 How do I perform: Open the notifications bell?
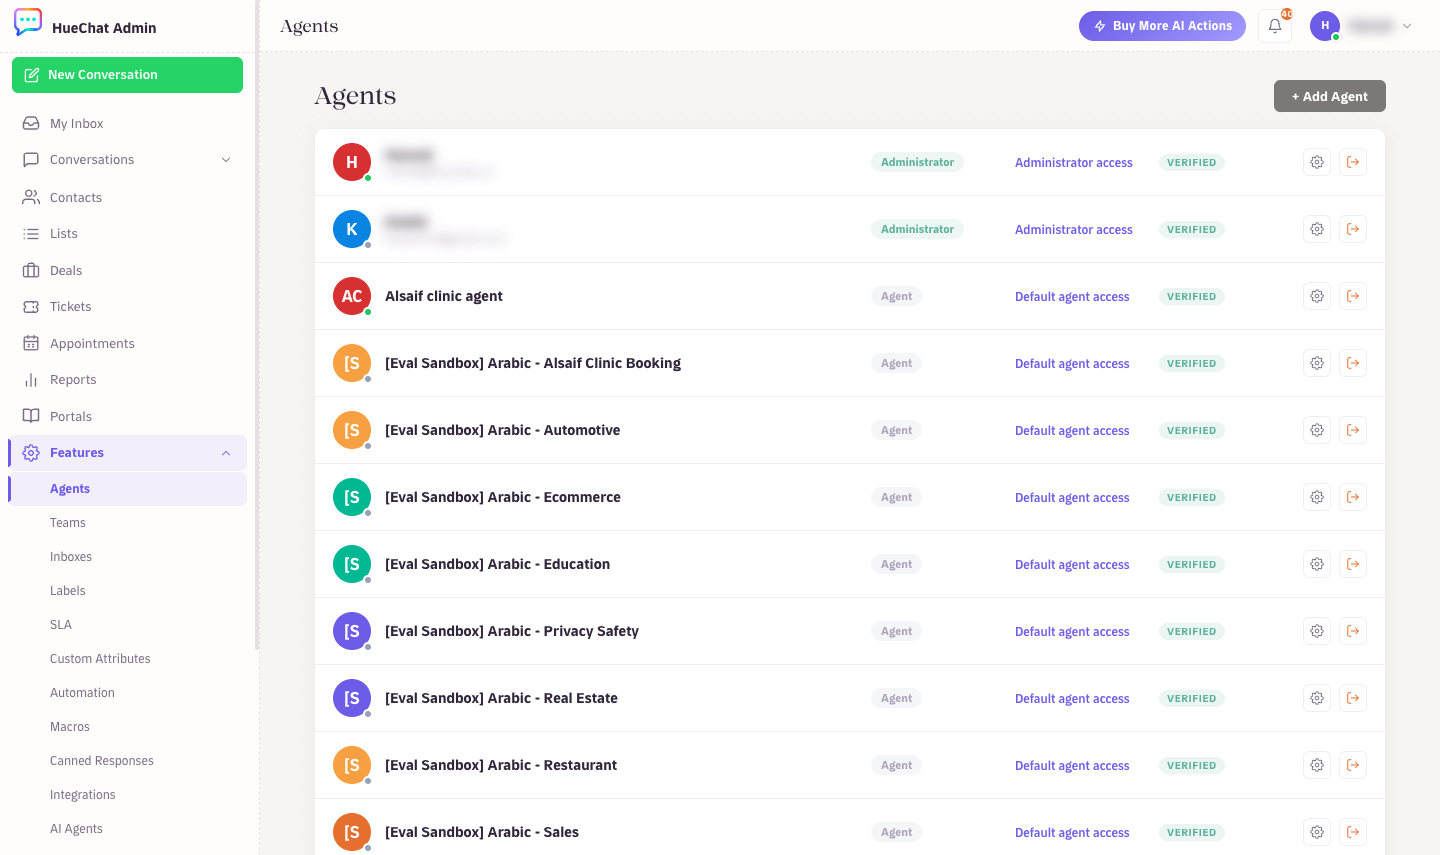tap(1275, 26)
